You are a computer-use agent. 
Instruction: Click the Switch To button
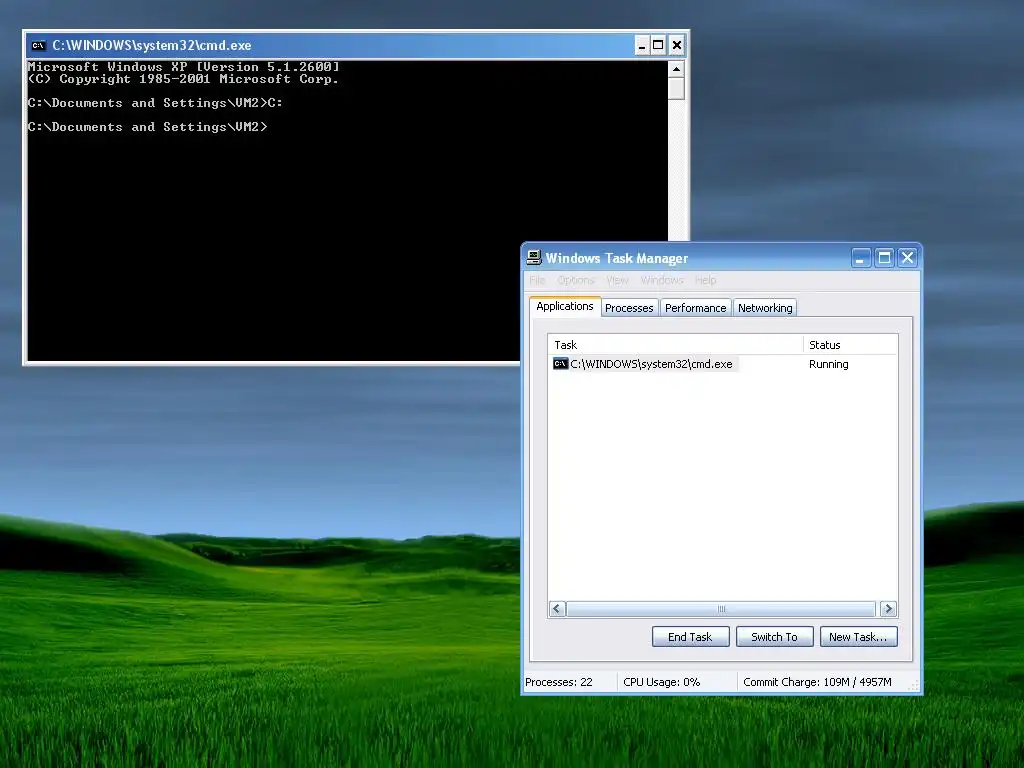(775, 637)
